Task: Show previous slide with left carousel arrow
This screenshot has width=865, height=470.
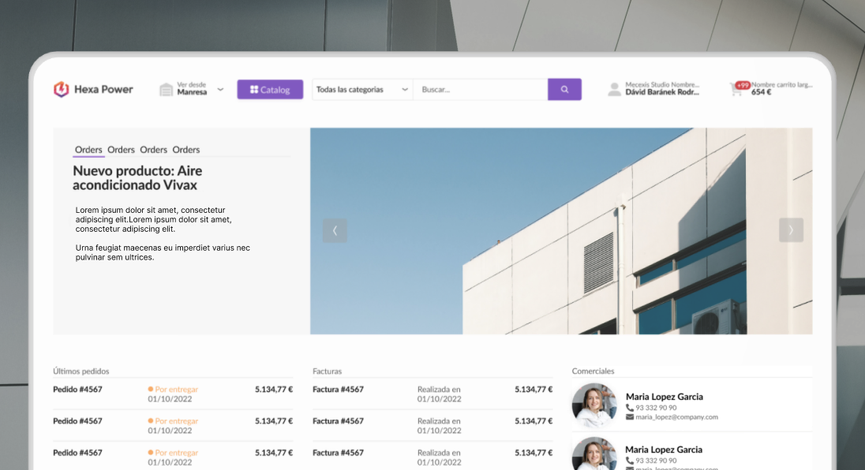Action: pyautogui.click(x=335, y=231)
